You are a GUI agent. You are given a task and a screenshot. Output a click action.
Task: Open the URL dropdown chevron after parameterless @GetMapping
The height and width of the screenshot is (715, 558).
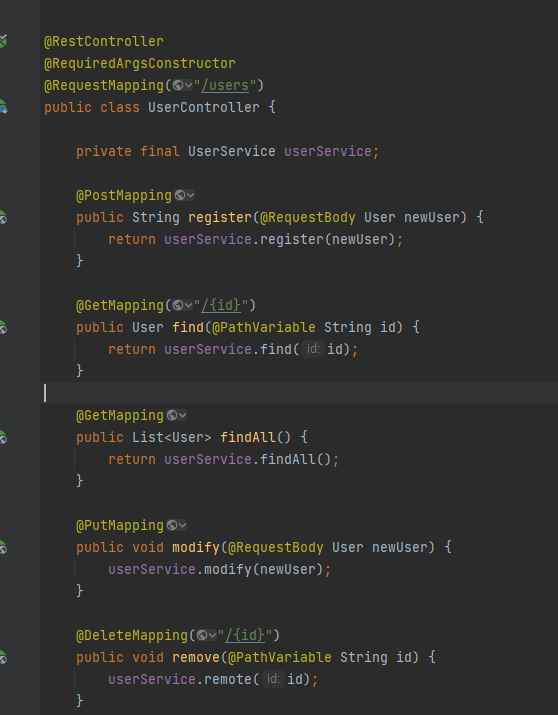[182, 415]
